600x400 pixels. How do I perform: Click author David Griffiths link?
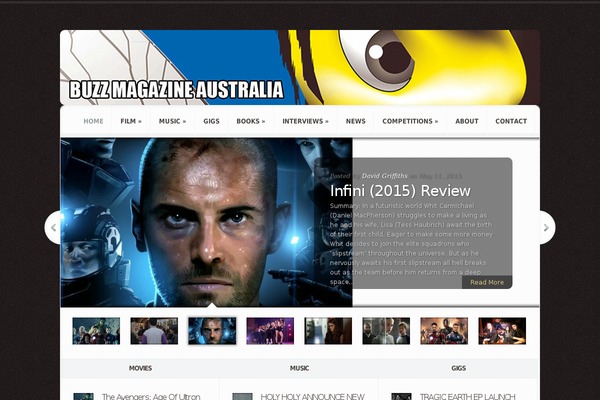pos(384,176)
